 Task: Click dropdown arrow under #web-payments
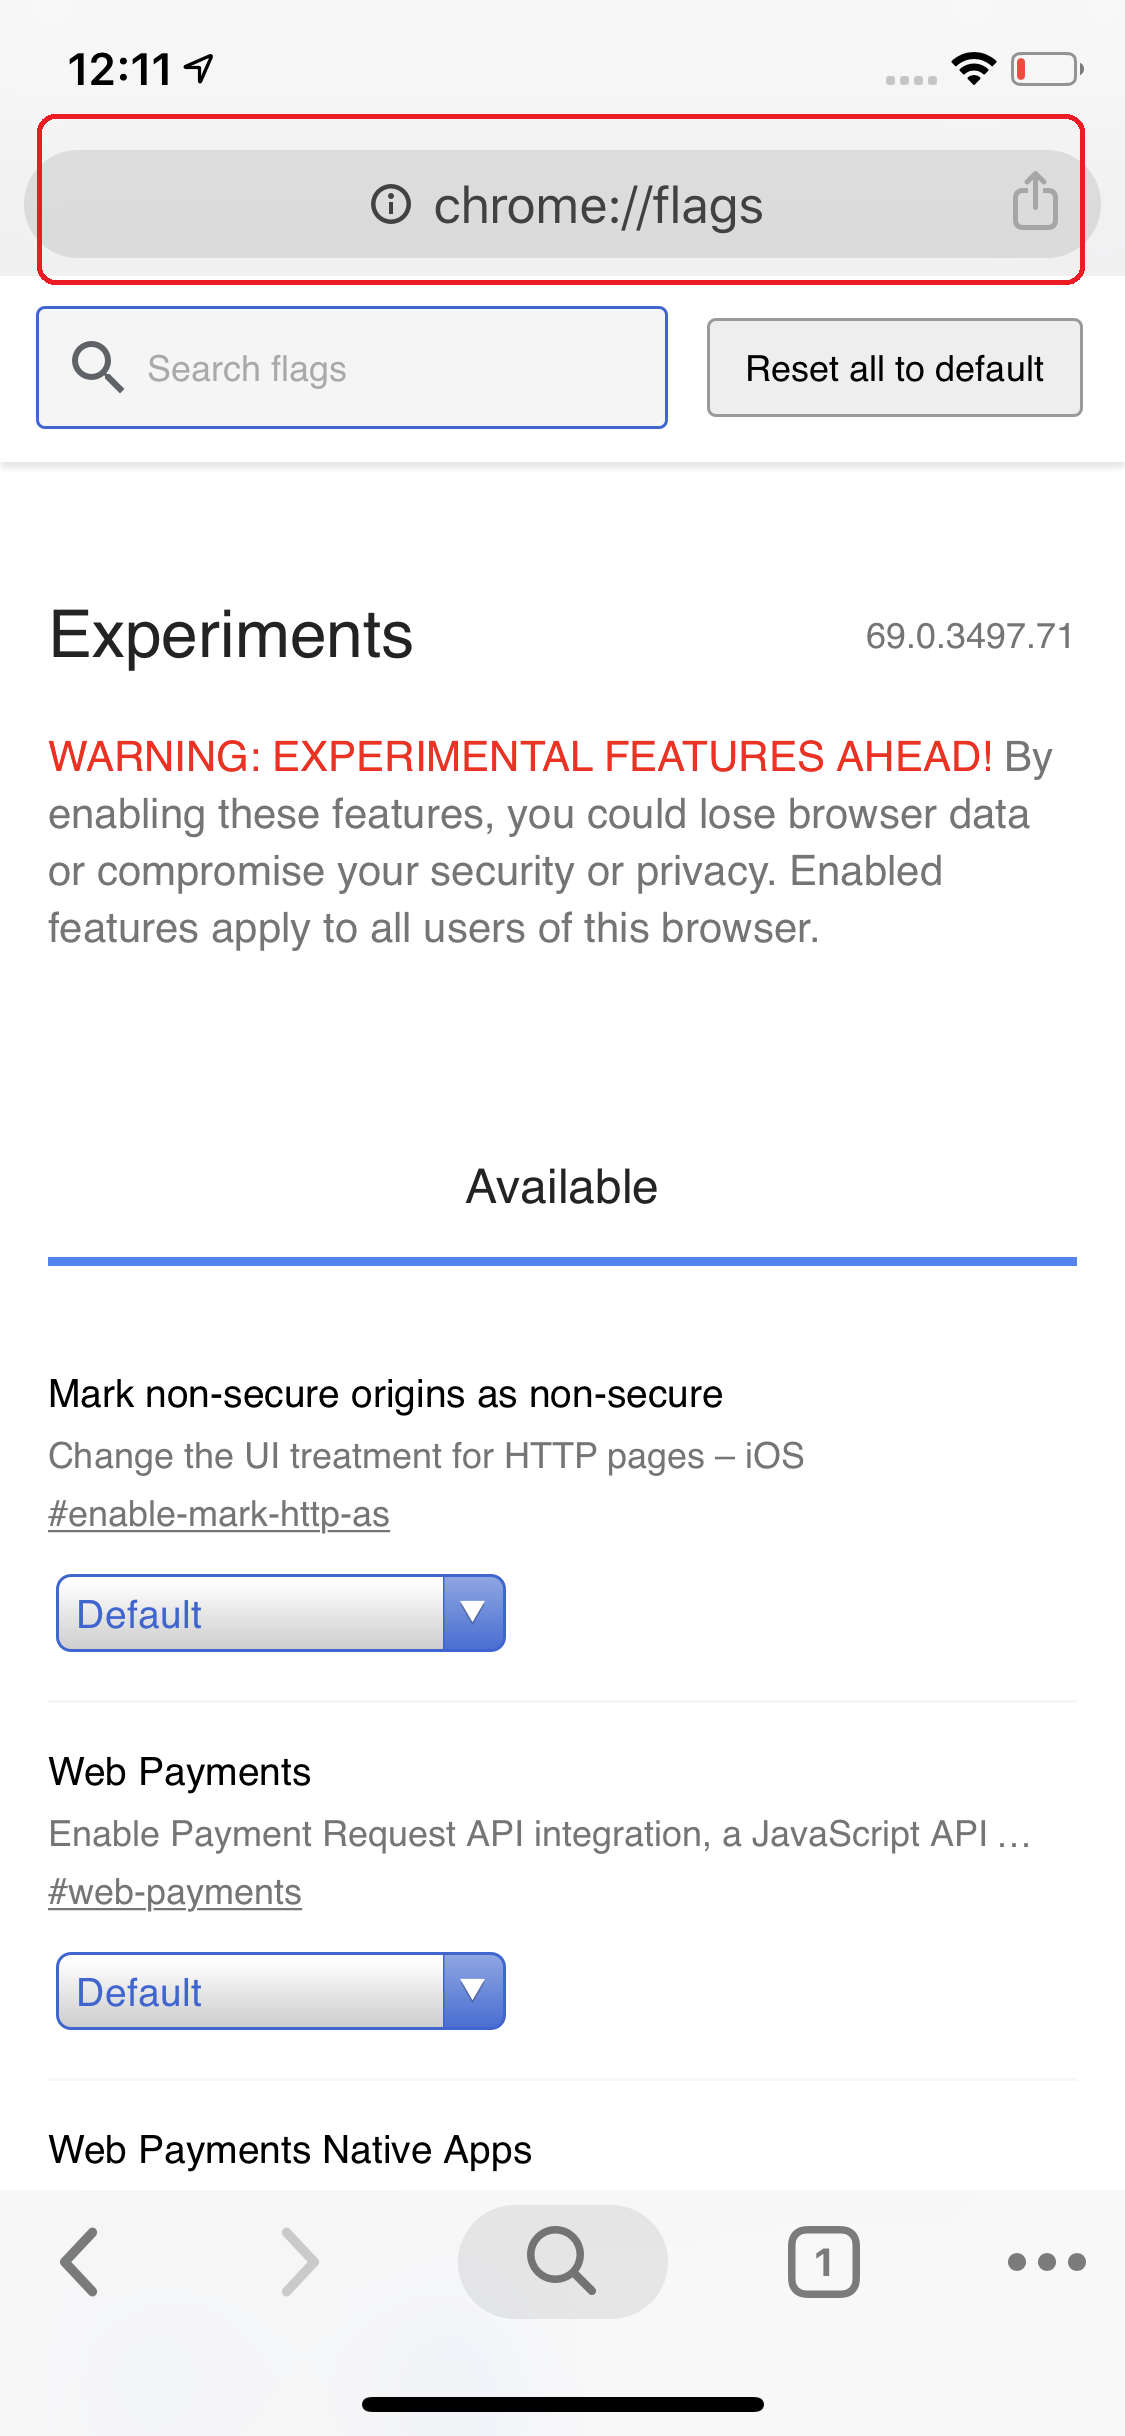[x=473, y=1991]
